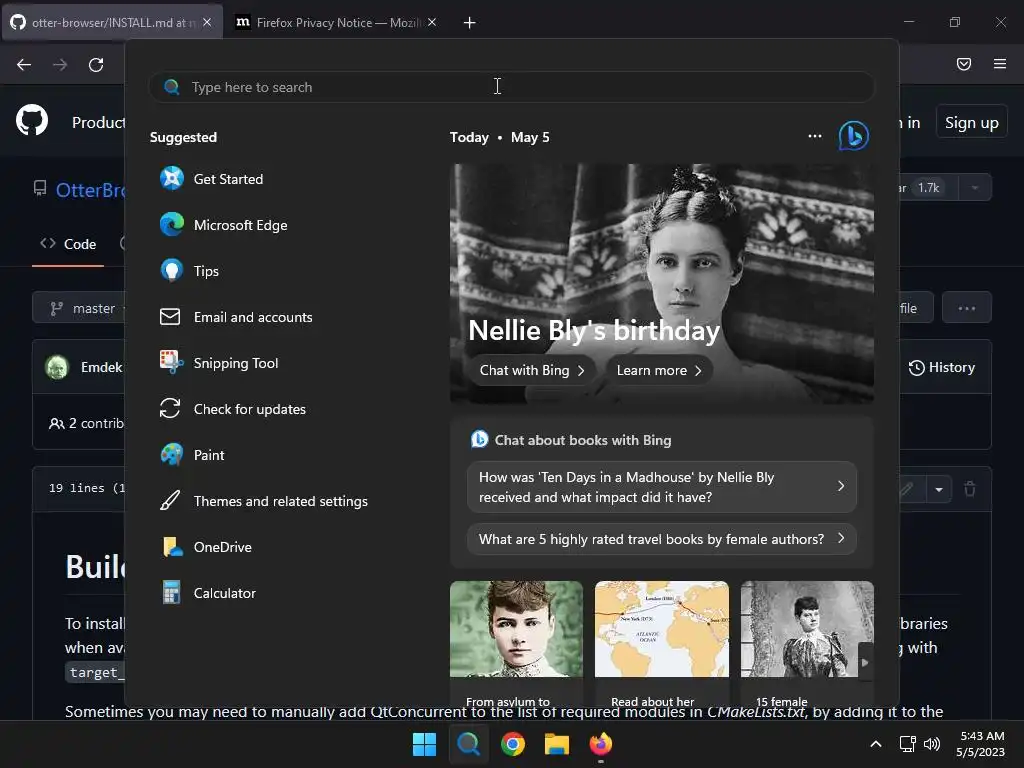
Task: Reload the page in Firefox
Action: click(x=96, y=65)
